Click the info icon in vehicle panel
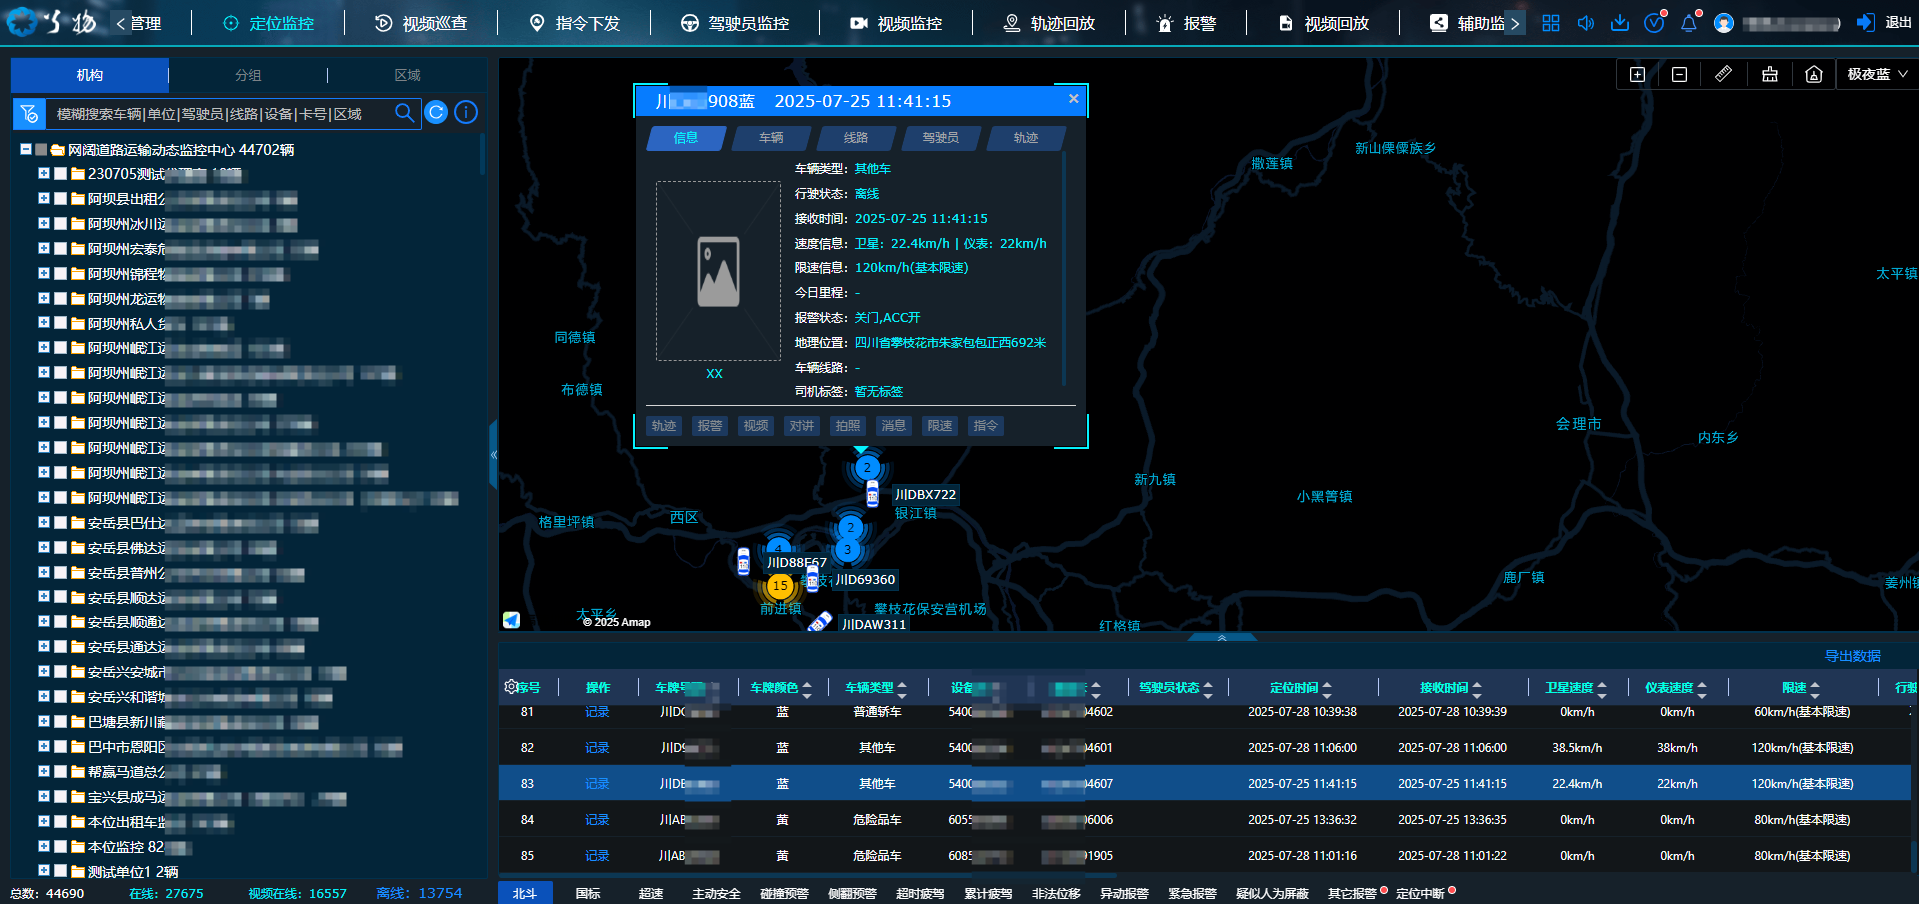 466,113
